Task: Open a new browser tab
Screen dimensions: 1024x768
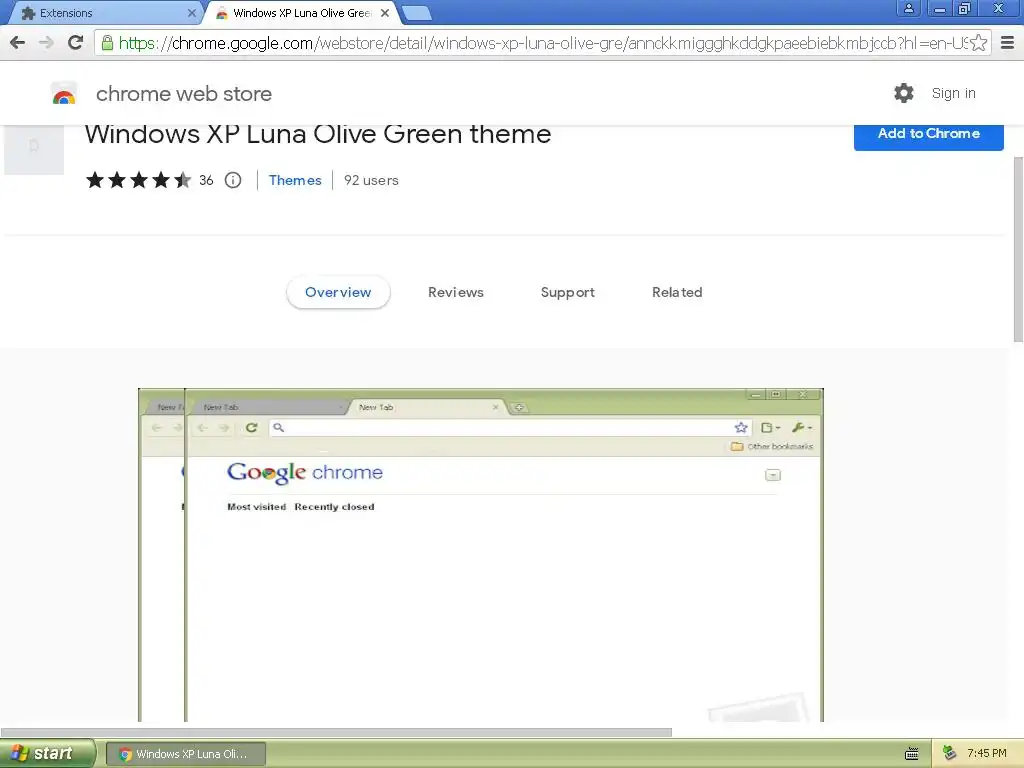Action: pyautogui.click(x=416, y=13)
